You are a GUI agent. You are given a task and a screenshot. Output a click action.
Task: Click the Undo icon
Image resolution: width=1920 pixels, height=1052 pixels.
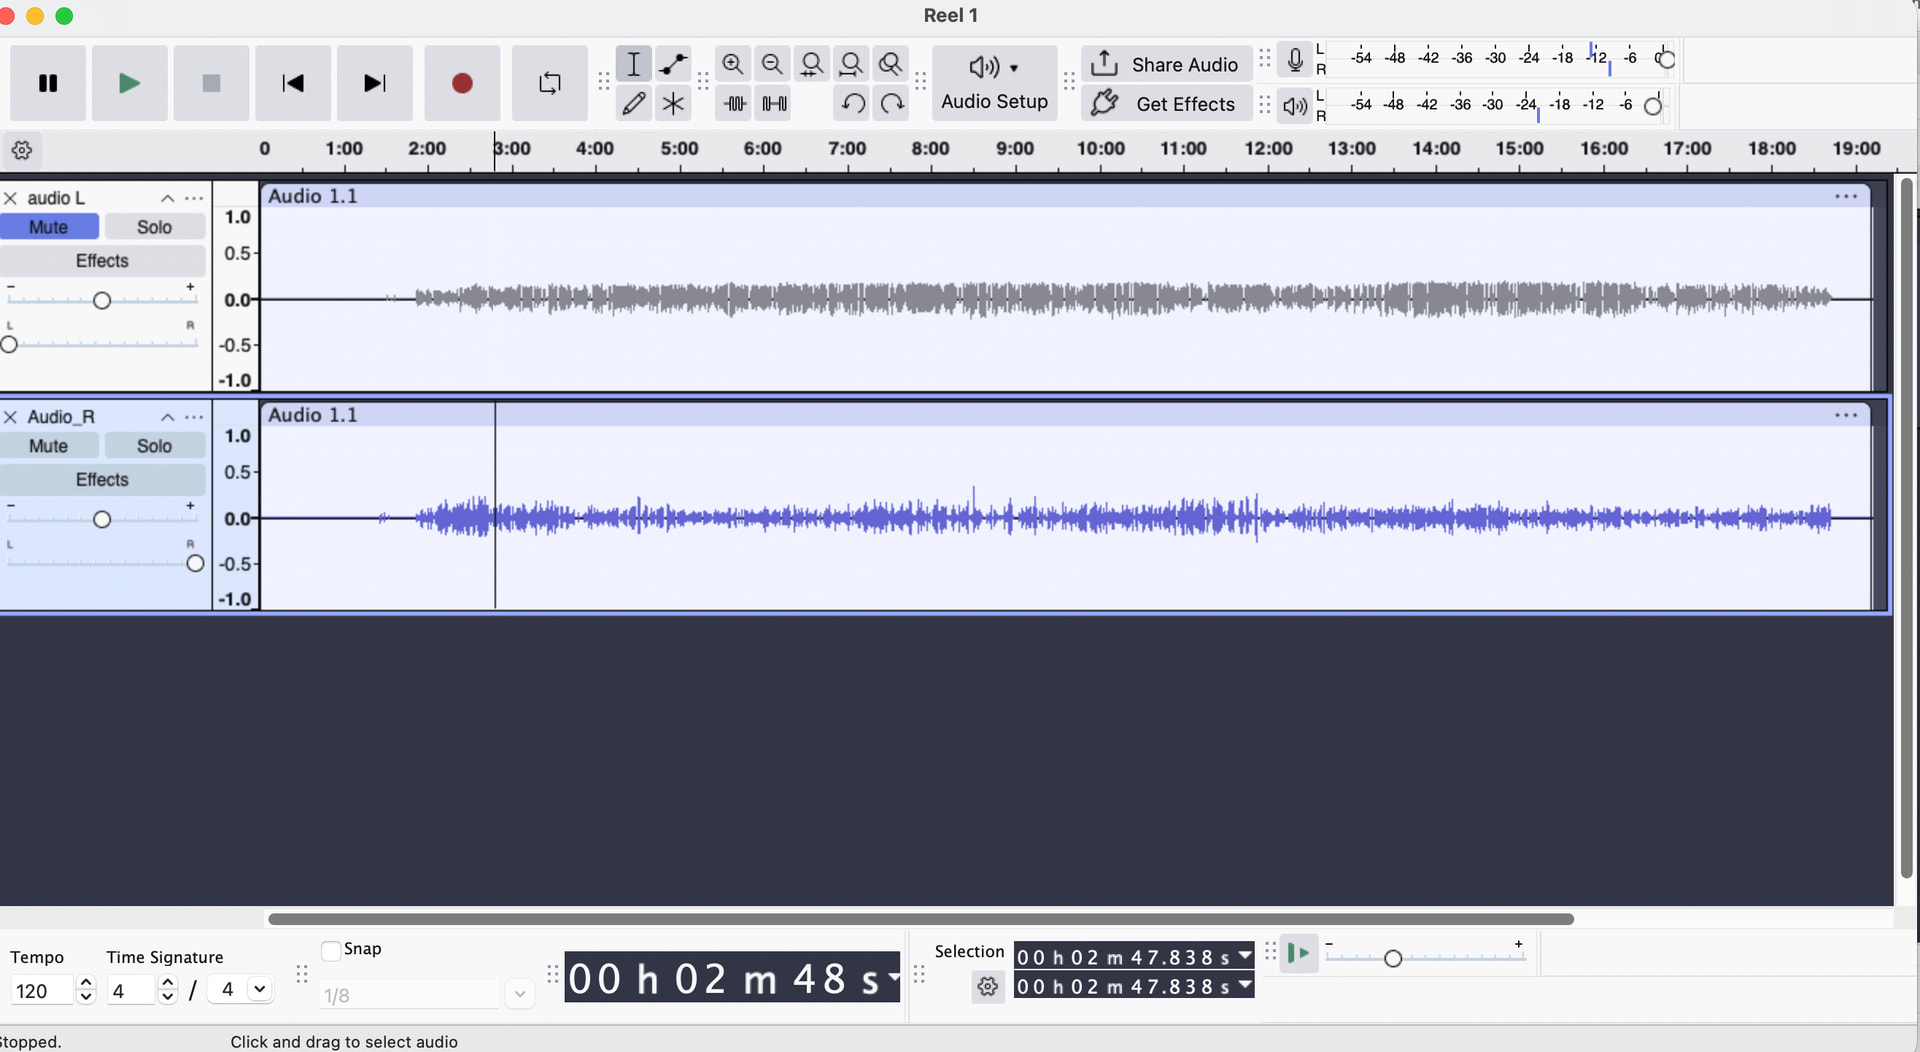851,103
